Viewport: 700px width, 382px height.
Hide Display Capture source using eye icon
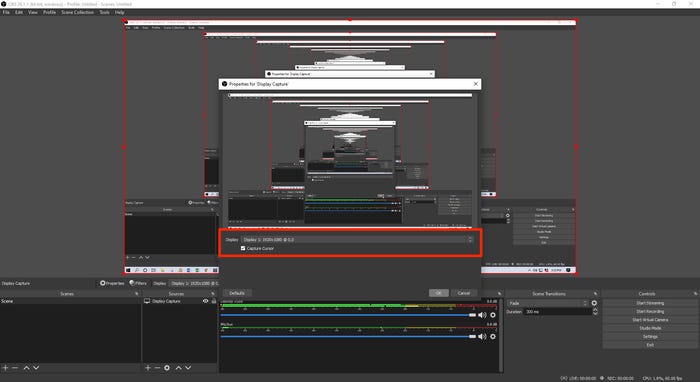pyautogui.click(x=205, y=301)
